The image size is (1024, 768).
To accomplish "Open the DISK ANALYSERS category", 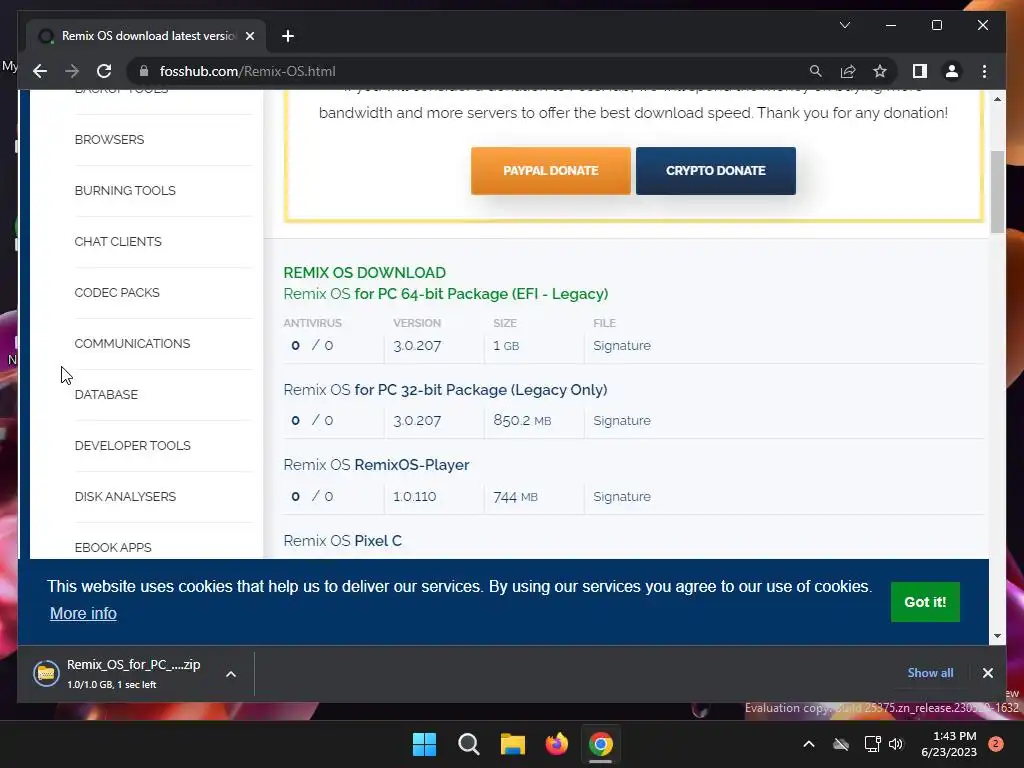I will [125, 496].
